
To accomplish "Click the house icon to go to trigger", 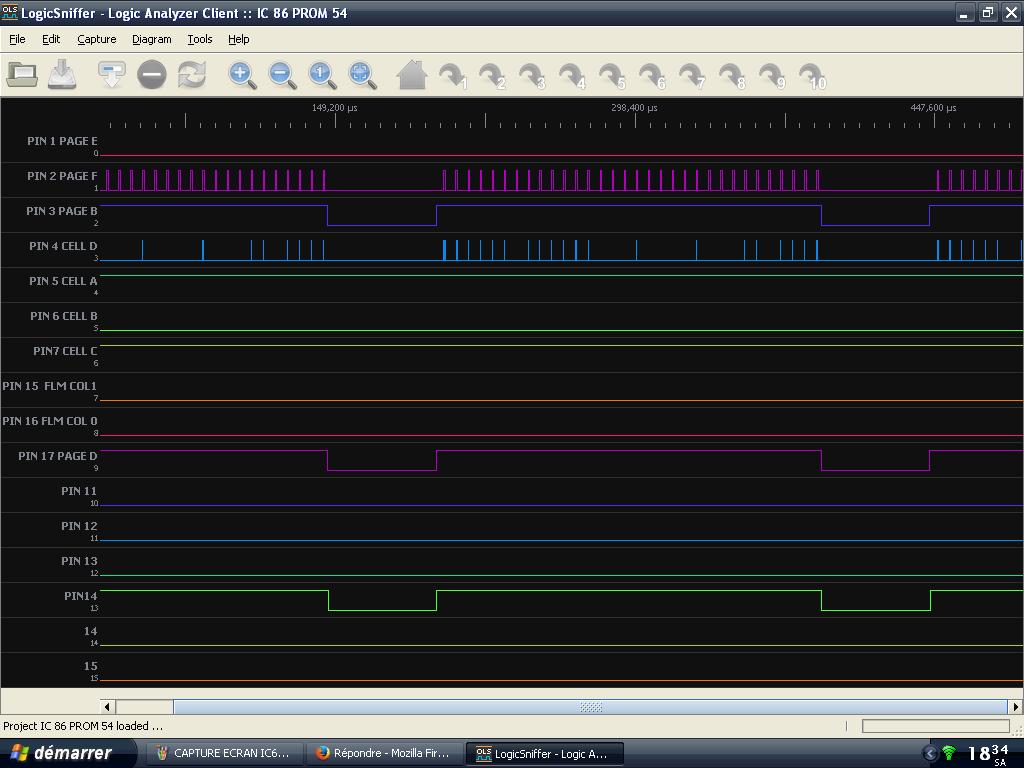I will (x=411, y=75).
